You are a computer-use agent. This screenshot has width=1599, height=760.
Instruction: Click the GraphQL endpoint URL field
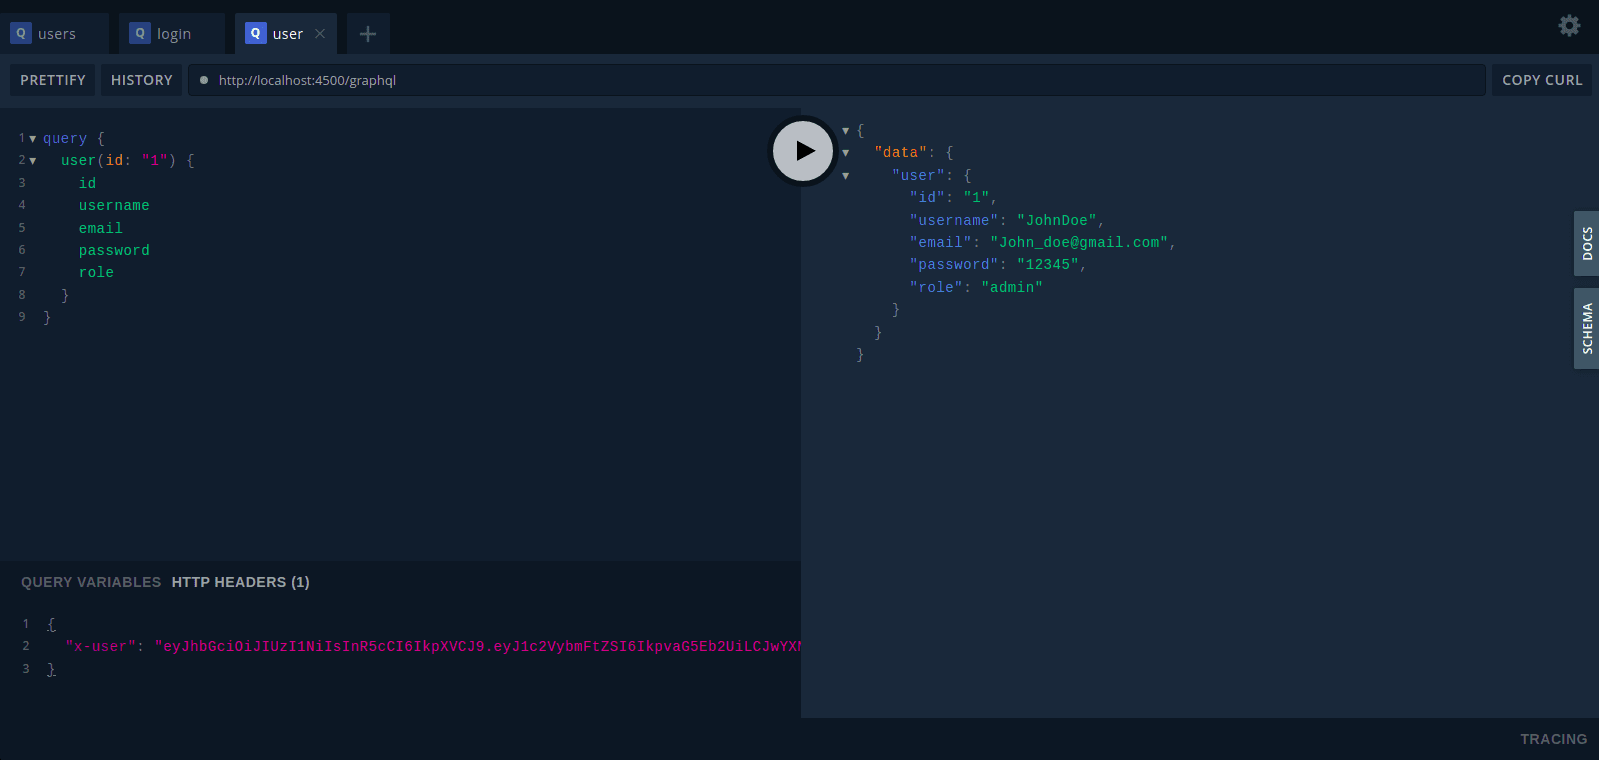click(837, 80)
